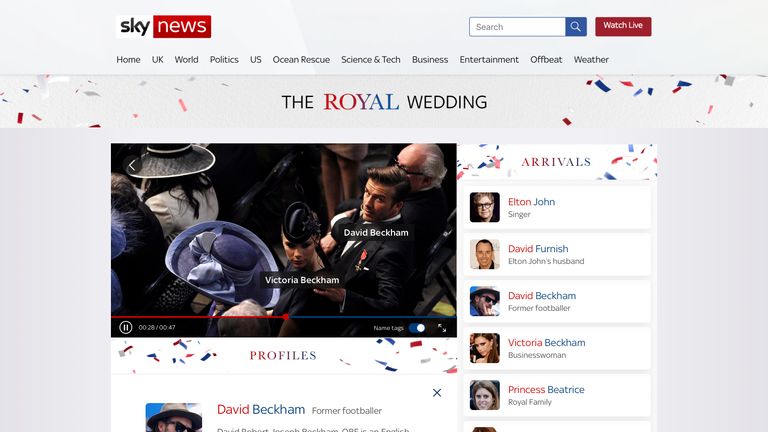
Task: Click the Watch Live button
Action: tap(623, 26)
